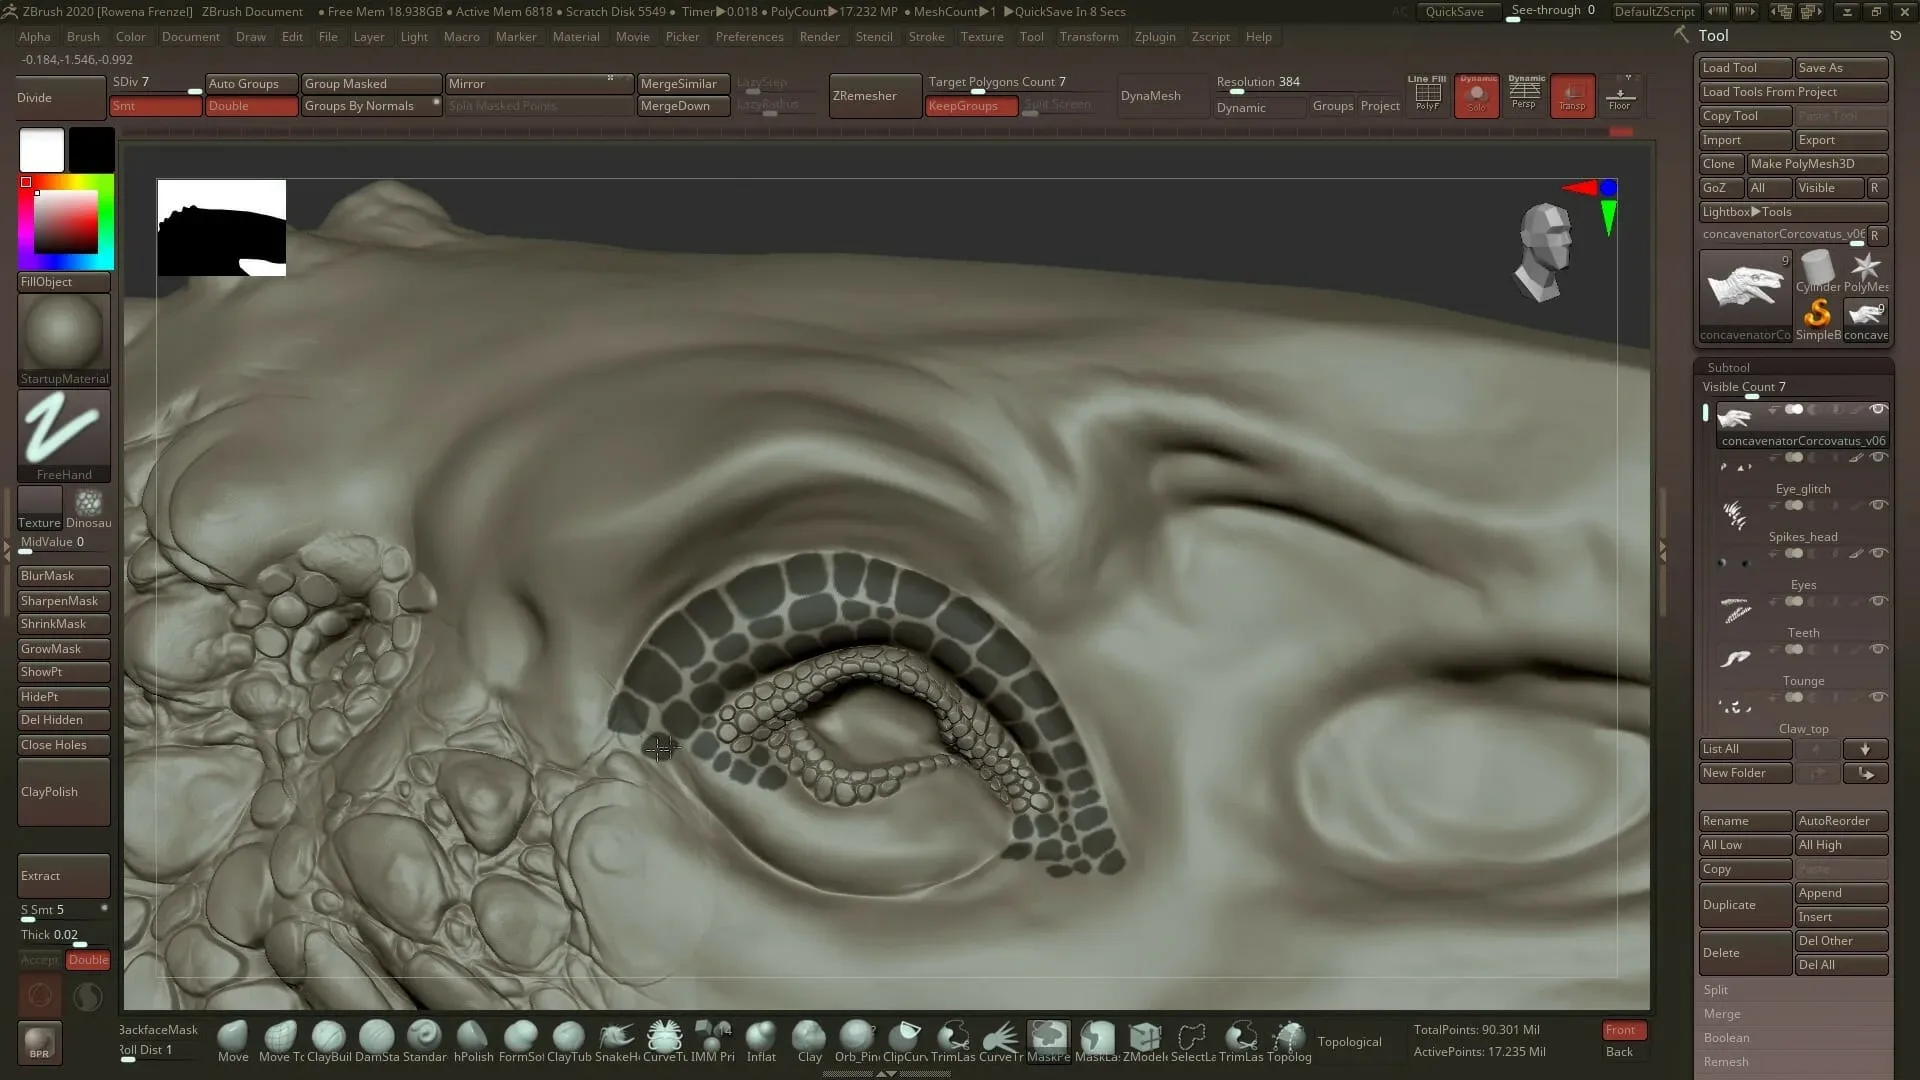Image resolution: width=1920 pixels, height=1080 pixels.
Task: Click the down arrow to move subtool down
Action: point(1864,748)
